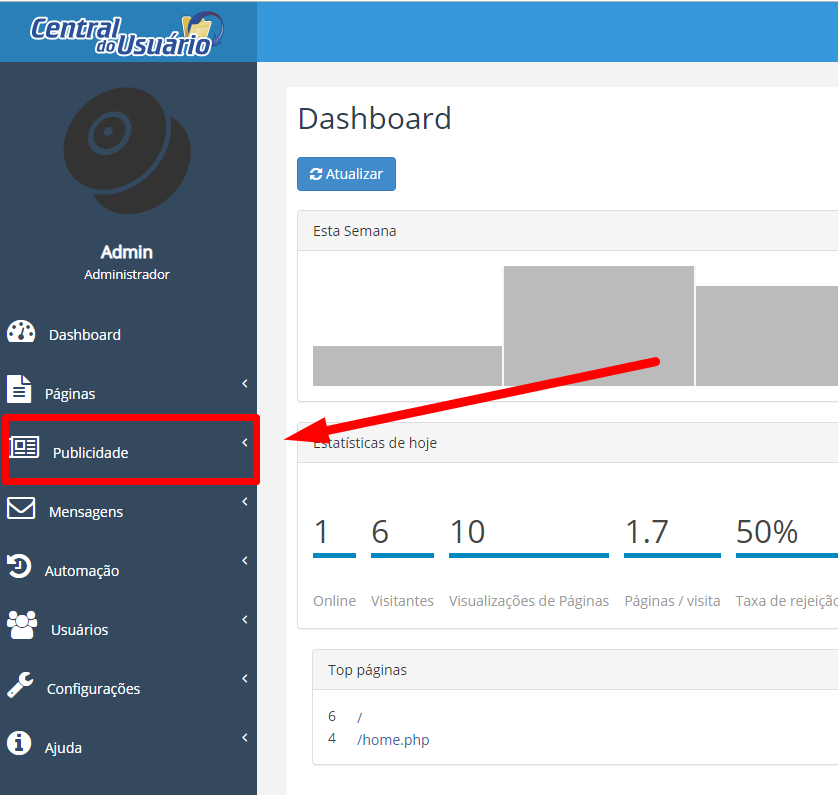The height and width of the screenshot is (795, 838).
Task: Click the Publicidade newspaper icon
Action: tap(24, 448)
